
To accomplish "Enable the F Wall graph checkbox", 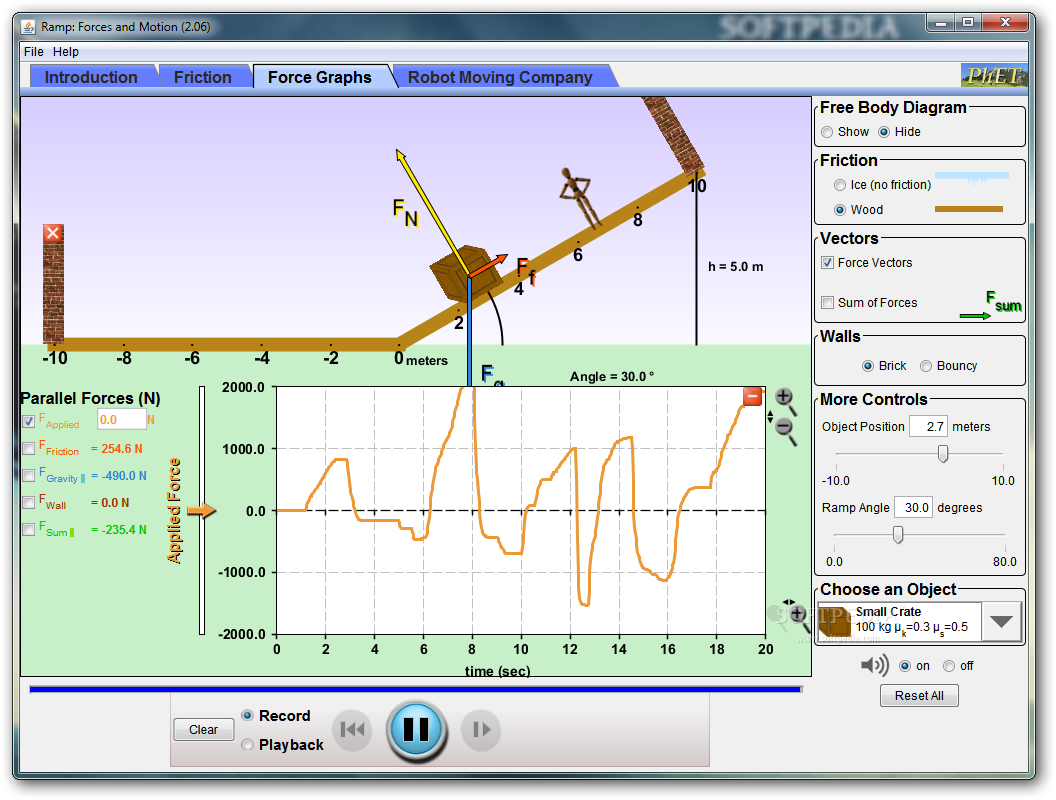I will (29, 502).
